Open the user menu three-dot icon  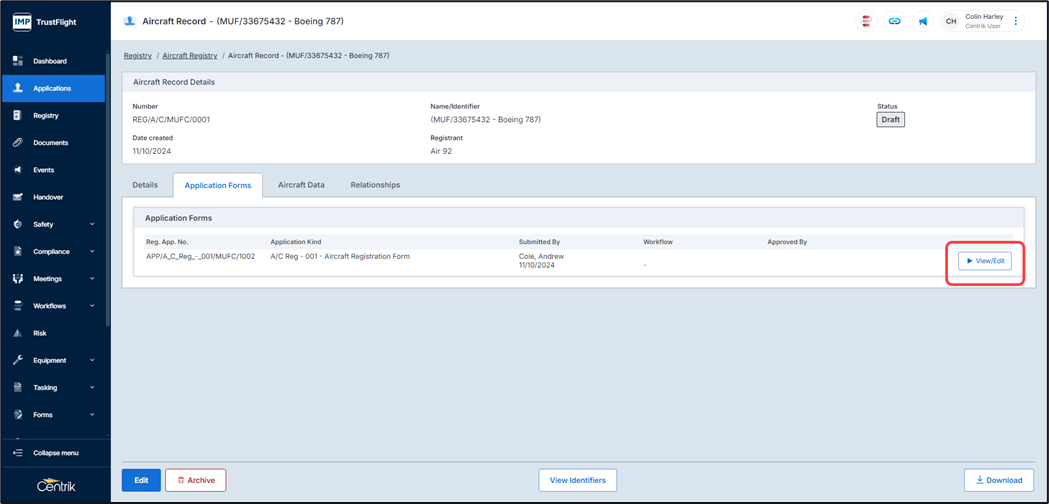[1016, 21]
